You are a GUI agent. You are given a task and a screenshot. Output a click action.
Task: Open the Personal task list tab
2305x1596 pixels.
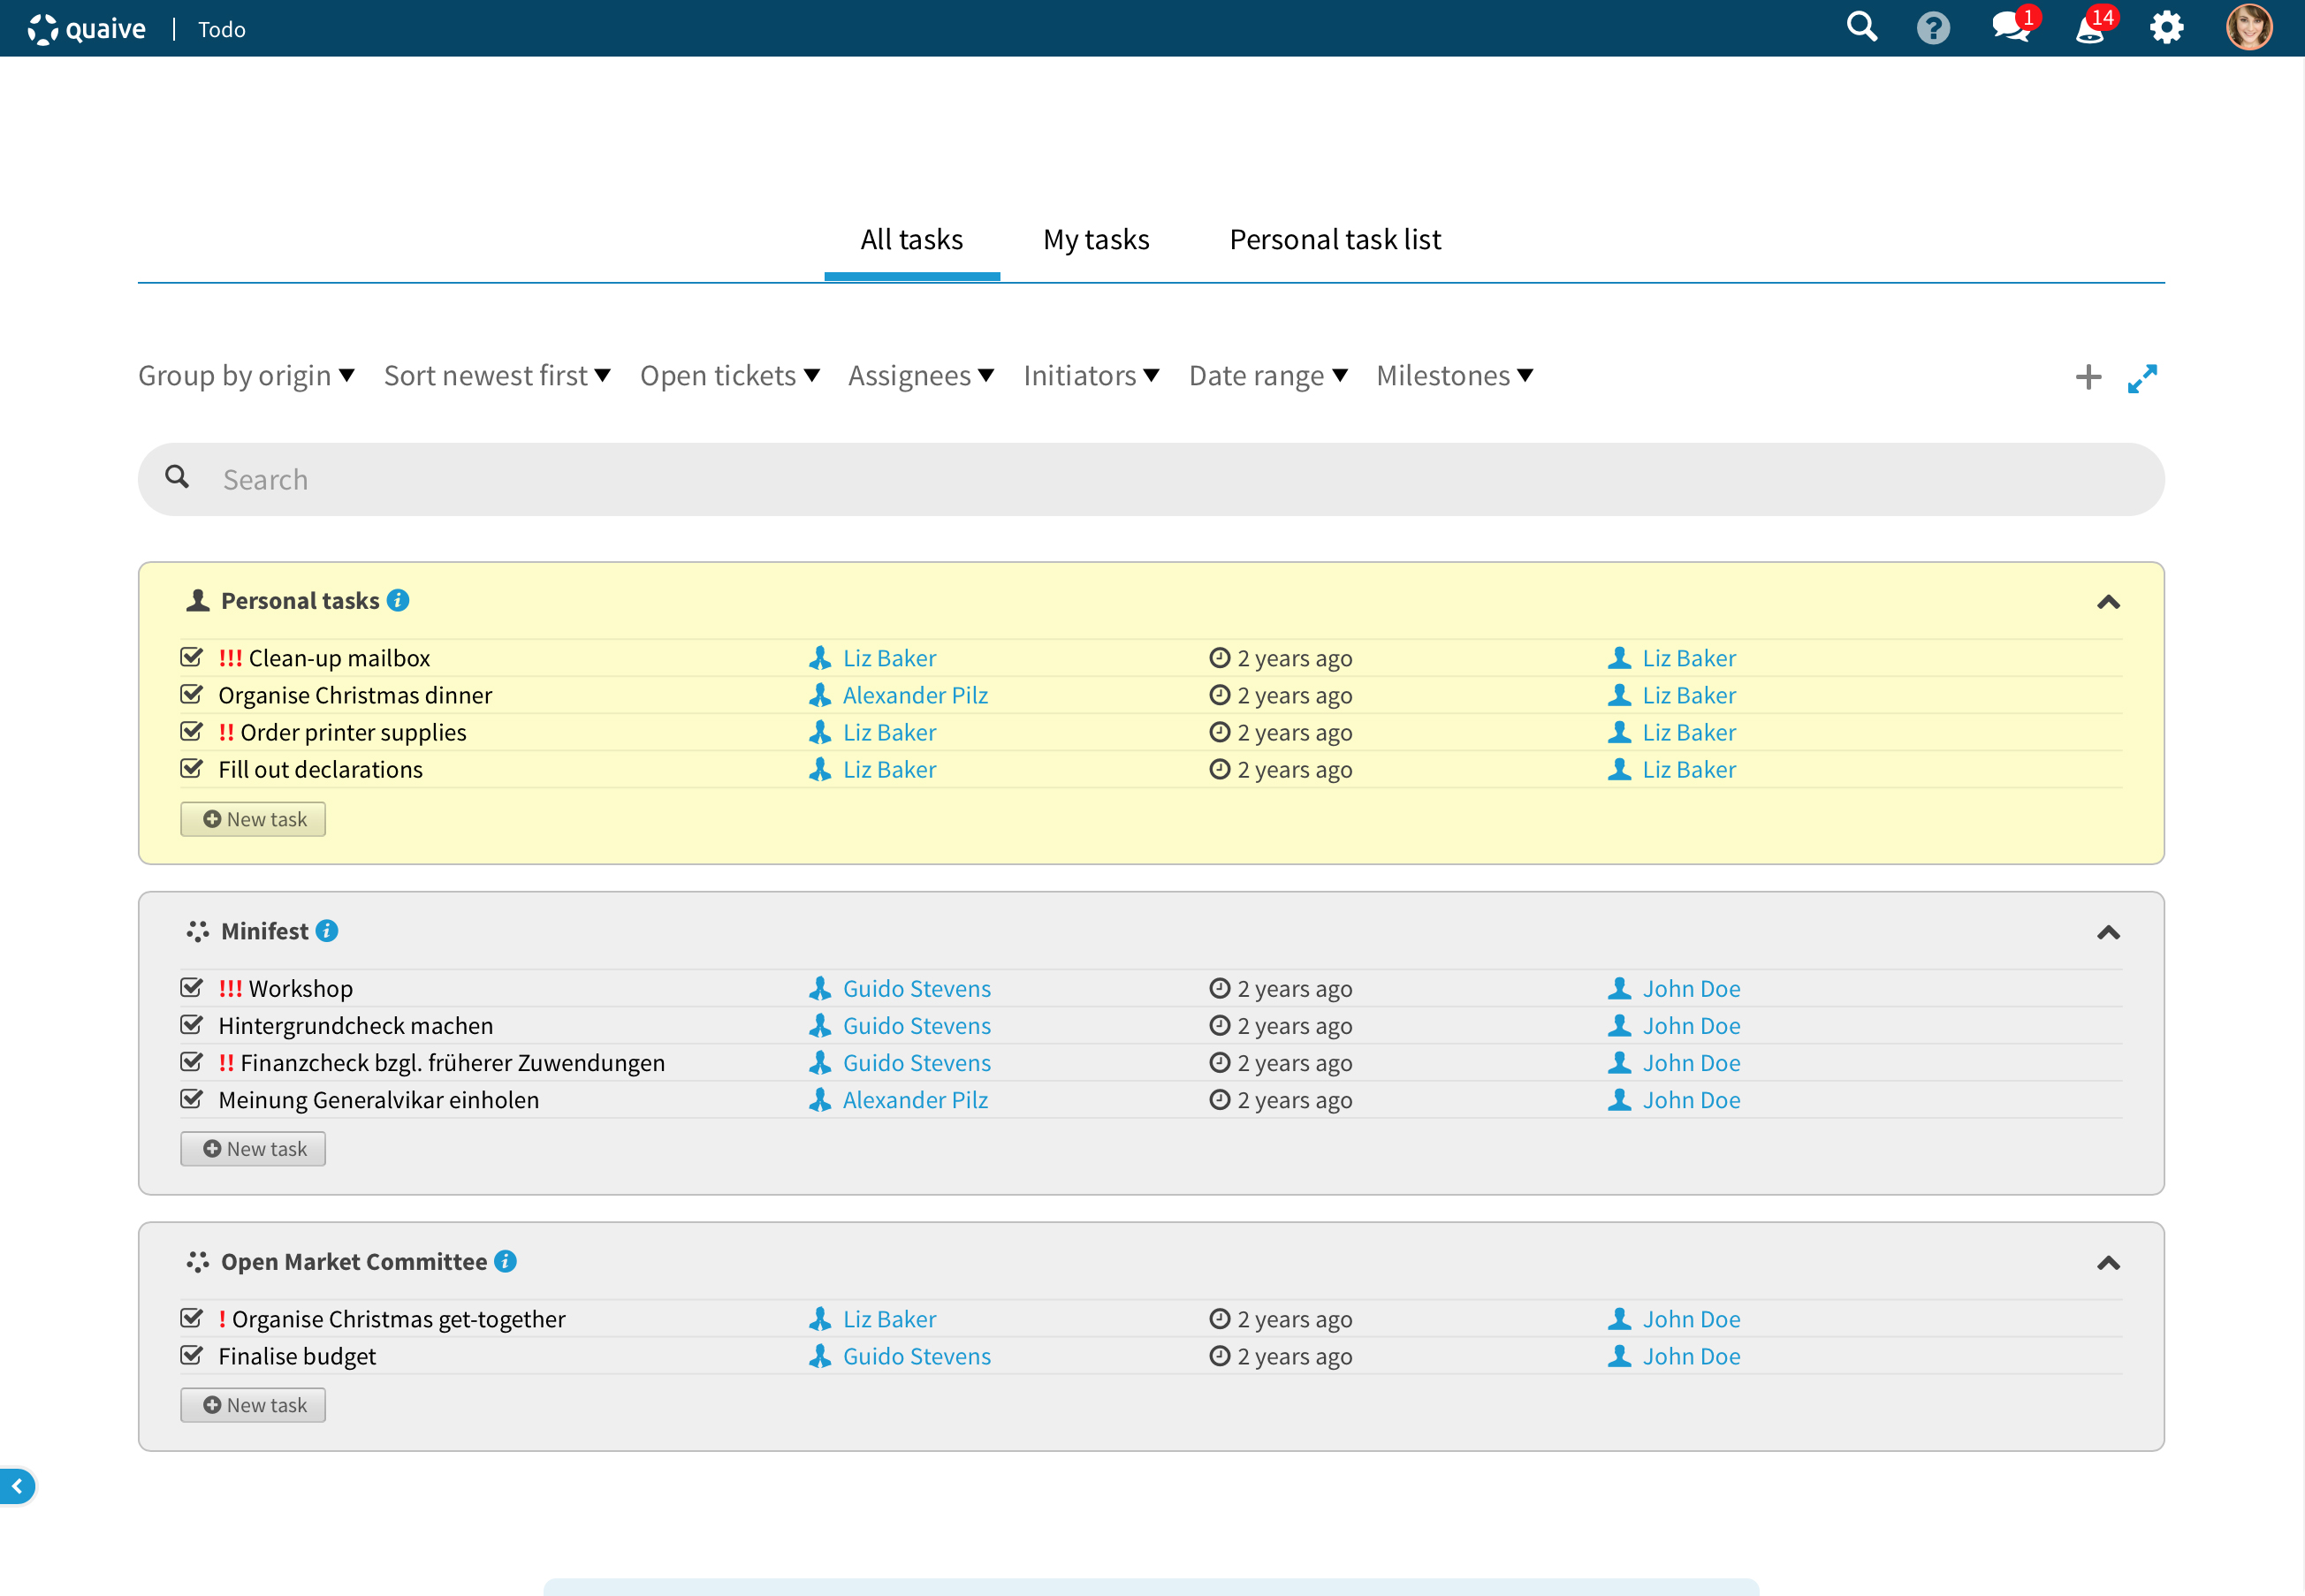tap(1335, 240)
